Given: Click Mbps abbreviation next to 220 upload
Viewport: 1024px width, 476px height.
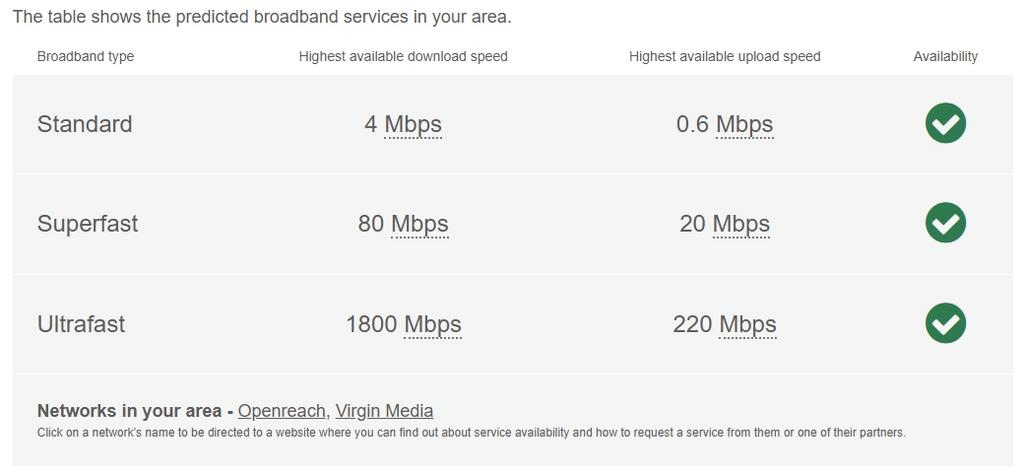Looking at the screenshot, I should (x=747, y=324).
